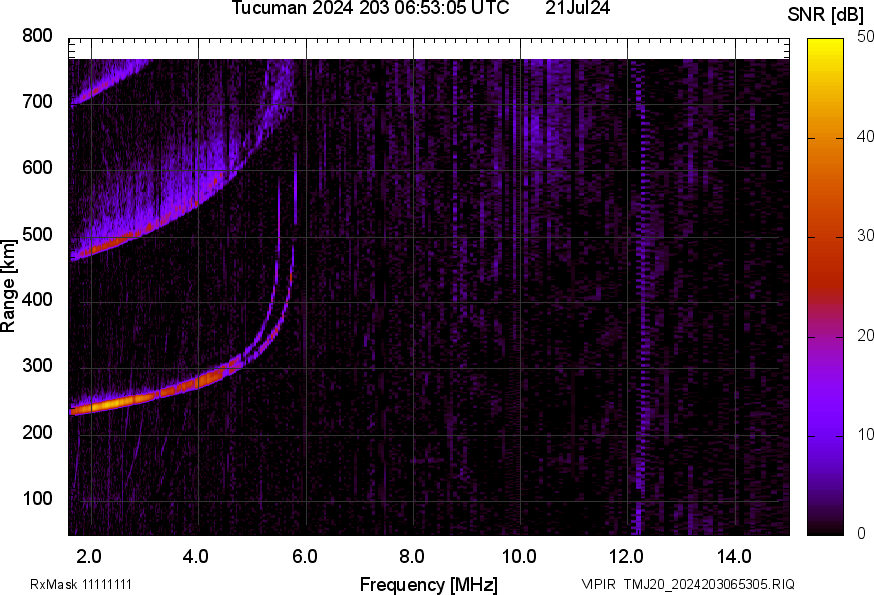Image resolution: width=874 pixels, height=595 pixels.
Task: Click the SNR color bar gradient
Action: [826, 287]
